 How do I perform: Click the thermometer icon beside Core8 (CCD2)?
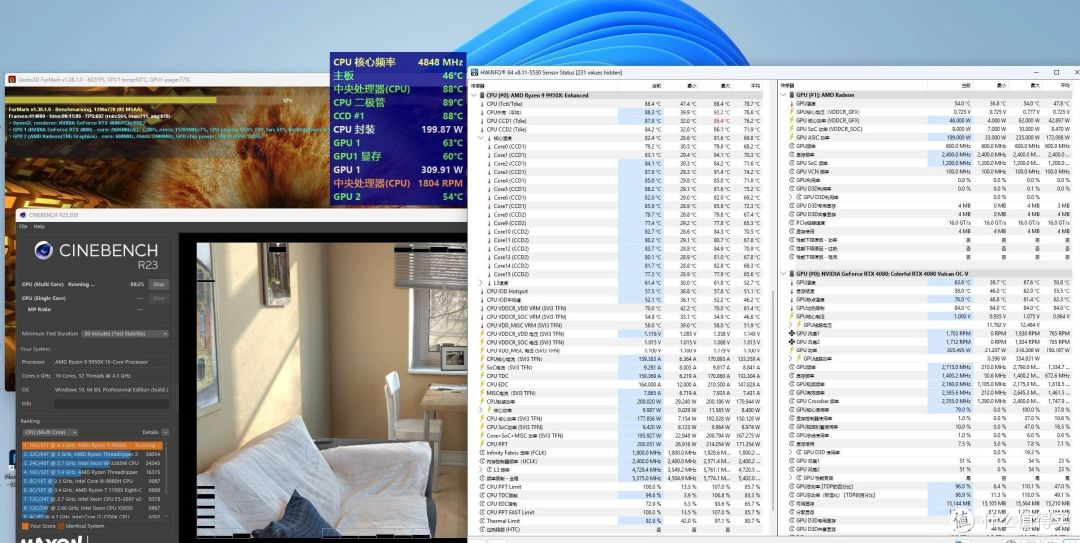click(x=489, y=214)
